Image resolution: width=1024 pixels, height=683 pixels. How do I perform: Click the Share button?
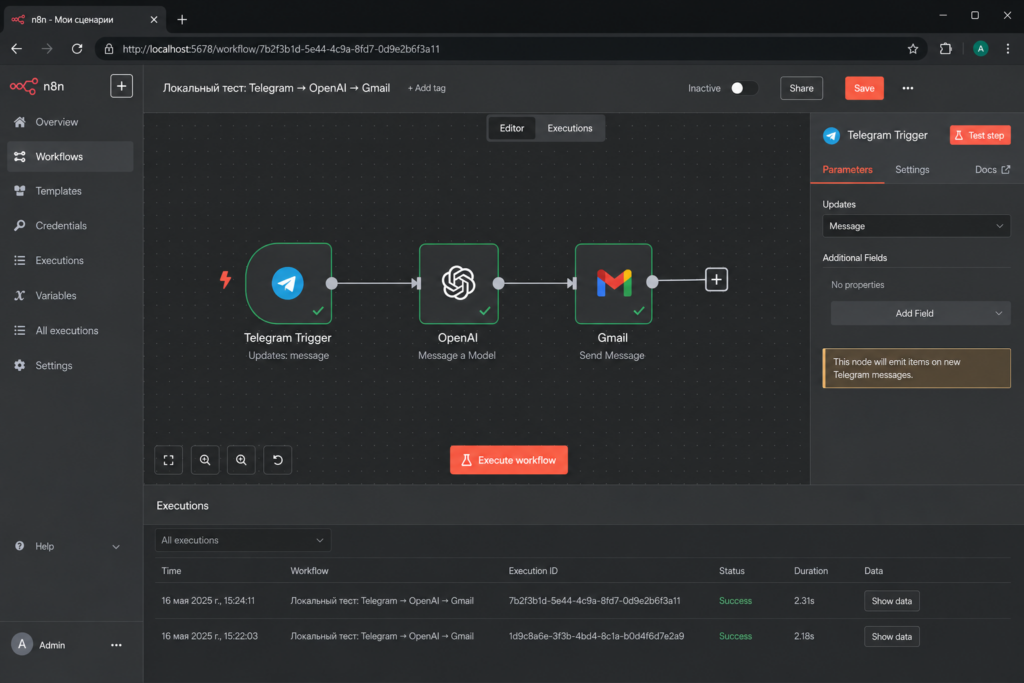(x=801, y=88)
